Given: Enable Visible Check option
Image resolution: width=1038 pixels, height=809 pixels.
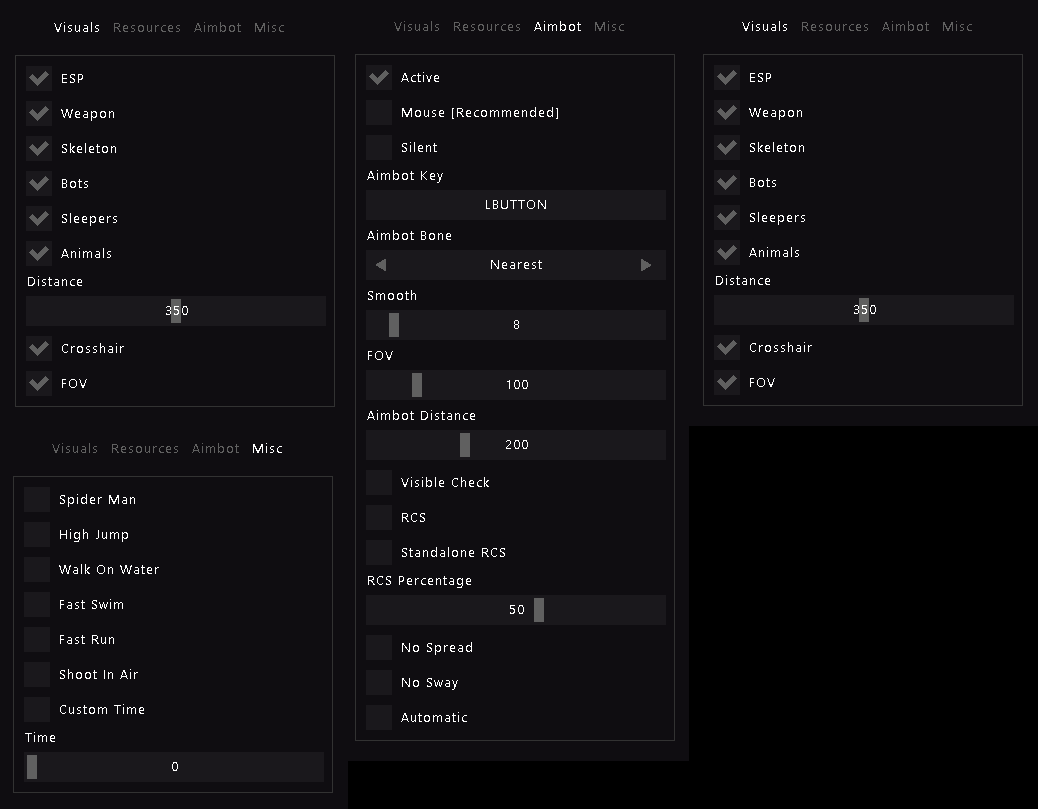Looking at the screenshot, I should click(379, 483).
